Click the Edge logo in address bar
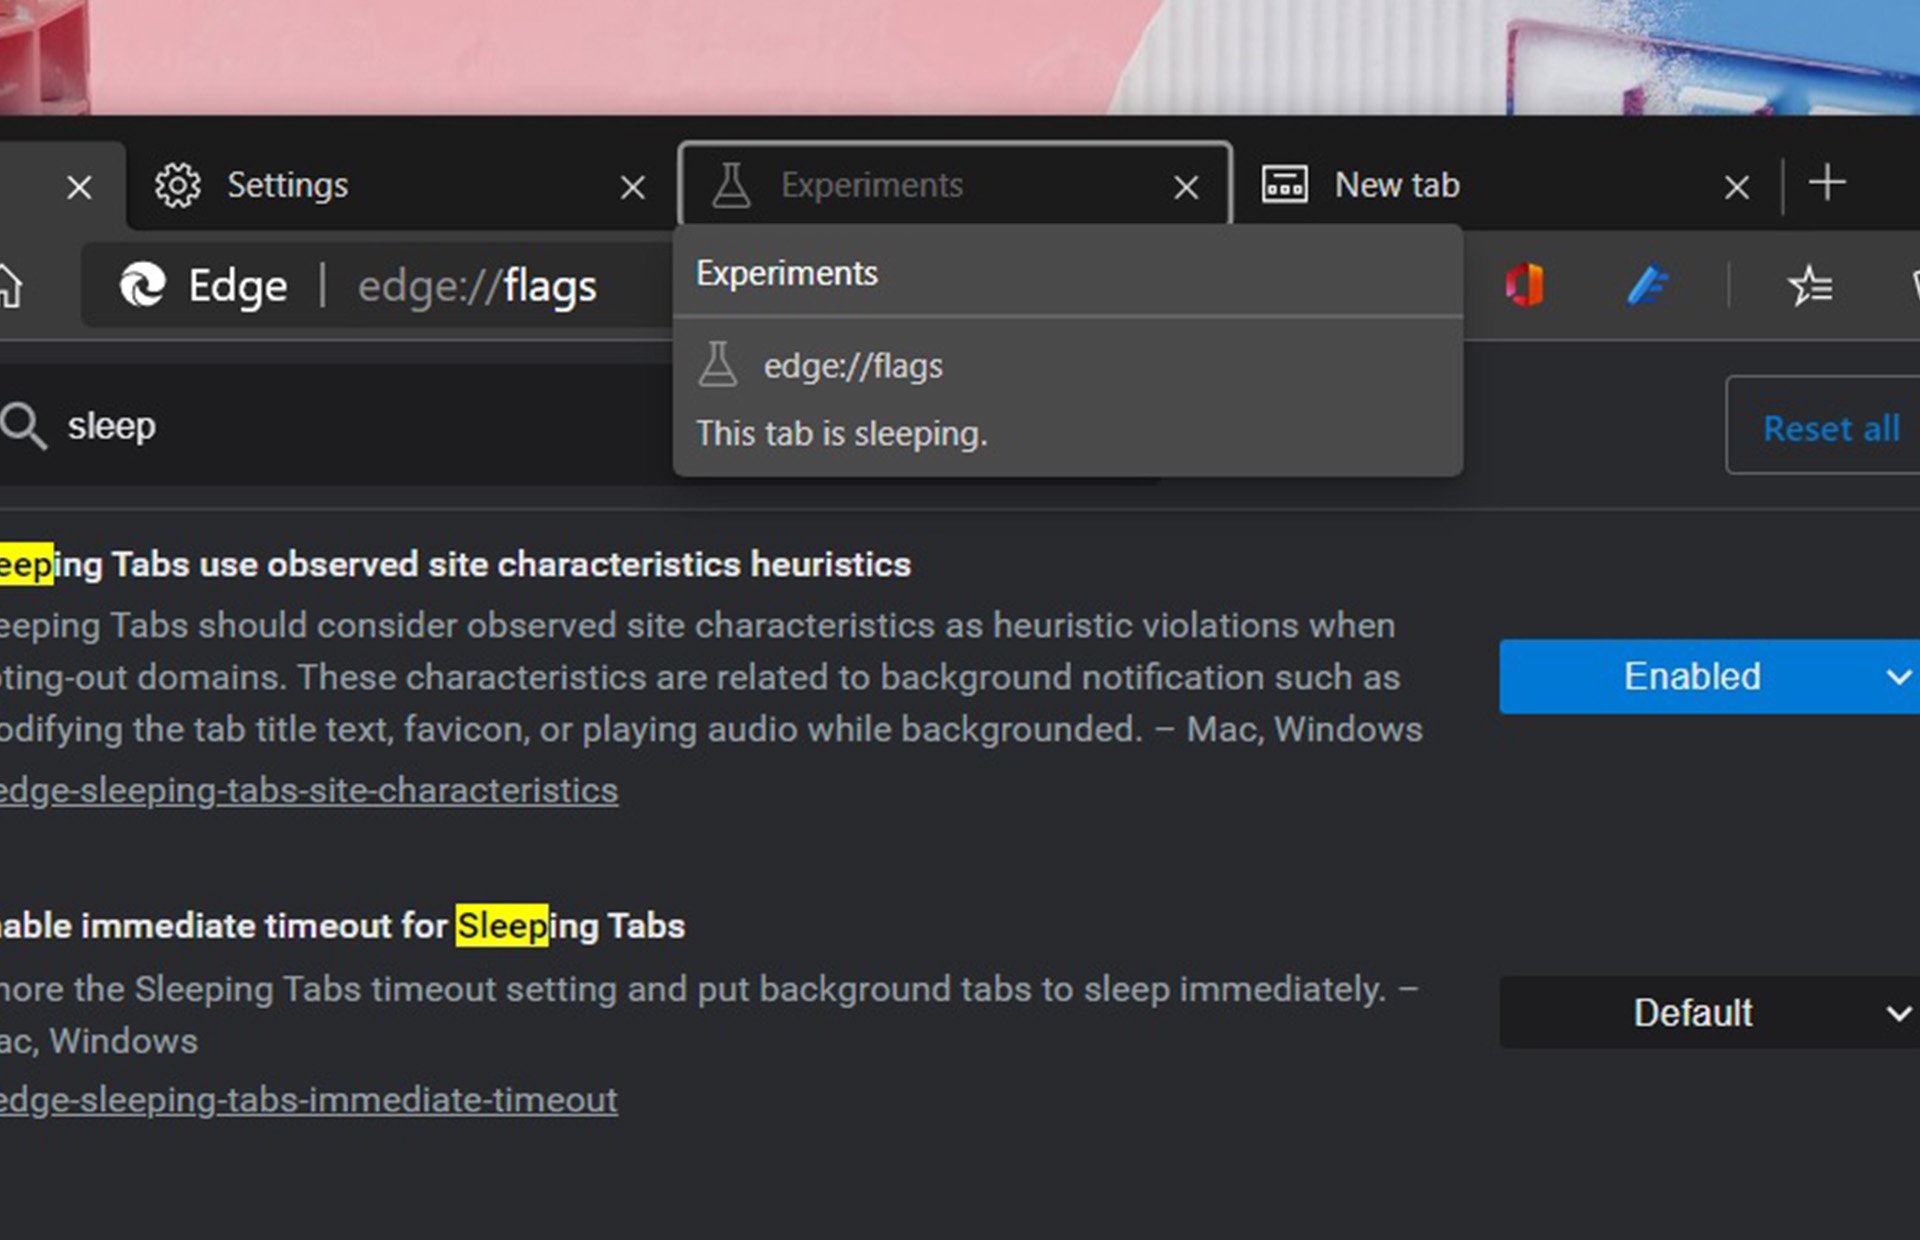Image resolution: width=1920 pixels, height=1240 pixels. [143, 286]
